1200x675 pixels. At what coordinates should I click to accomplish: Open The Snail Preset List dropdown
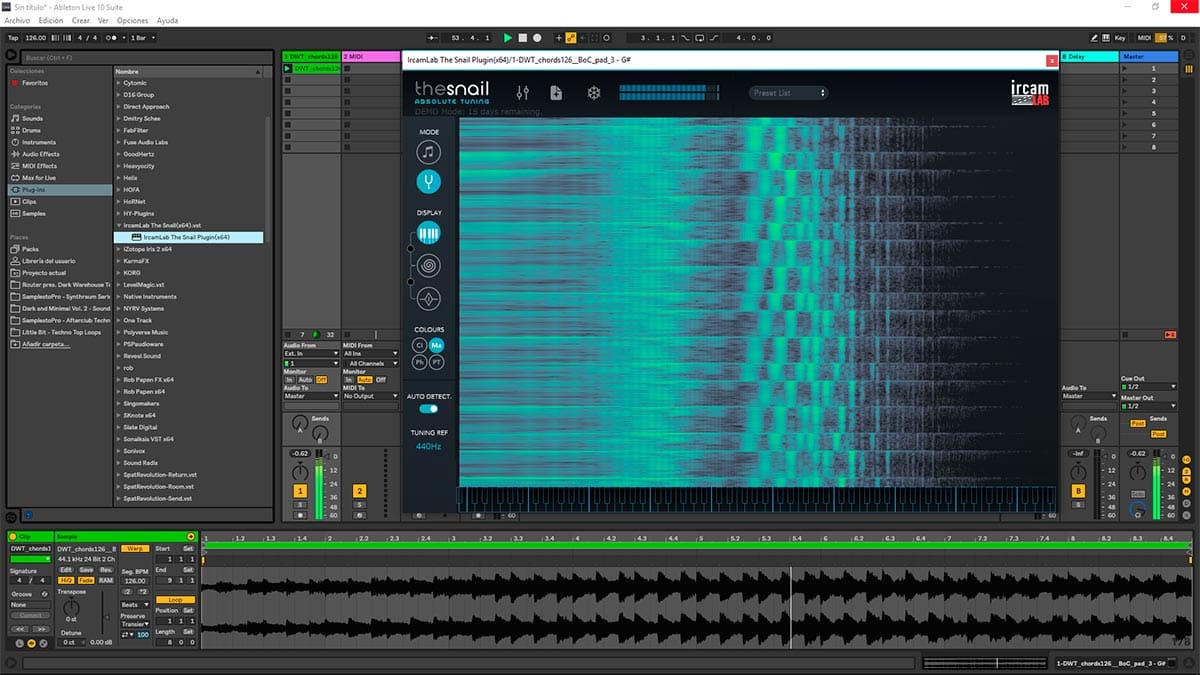pos(789,93)
